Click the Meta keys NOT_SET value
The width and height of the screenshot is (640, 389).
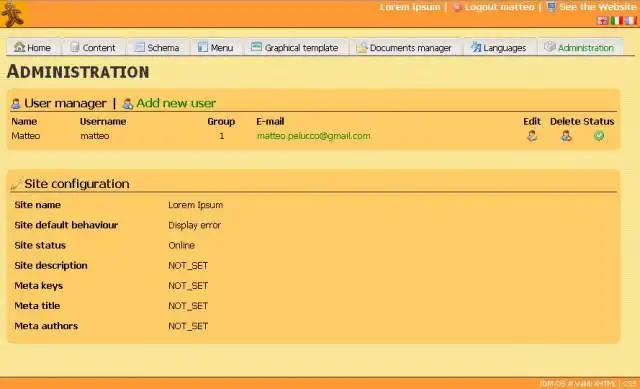click(188, 286)
